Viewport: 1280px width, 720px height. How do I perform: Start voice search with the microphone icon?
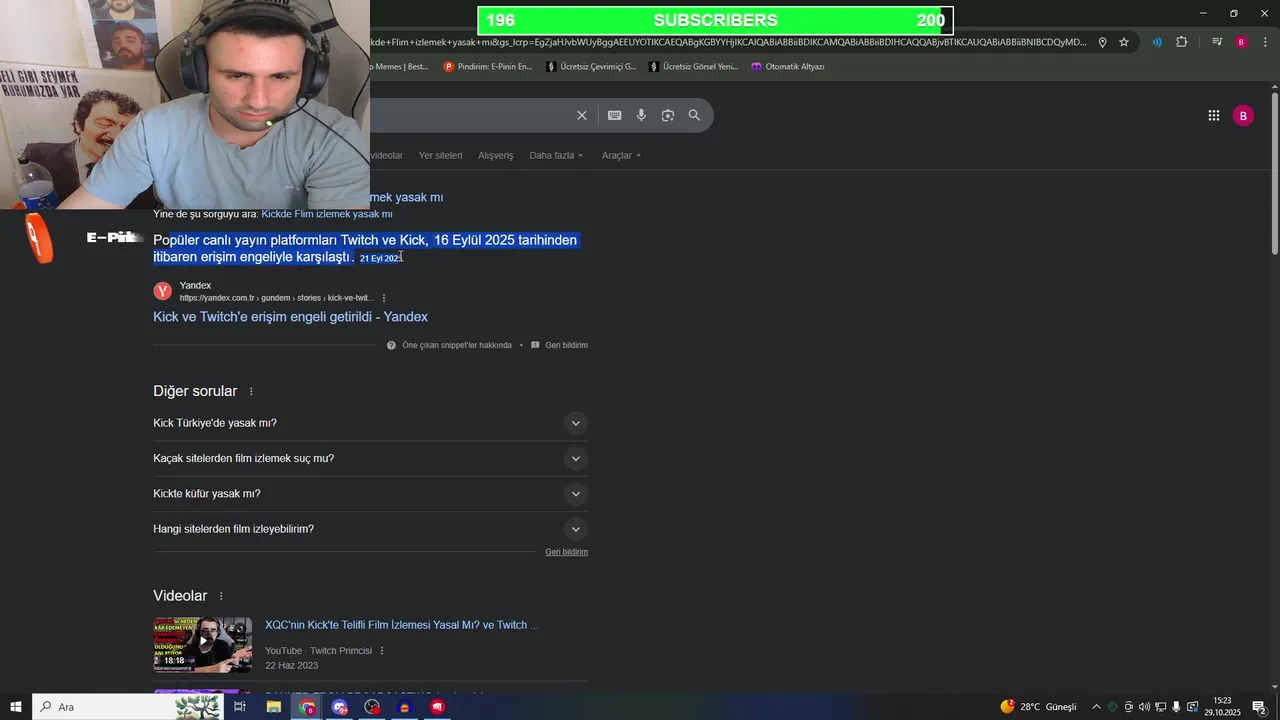click(x=642, y=115)
